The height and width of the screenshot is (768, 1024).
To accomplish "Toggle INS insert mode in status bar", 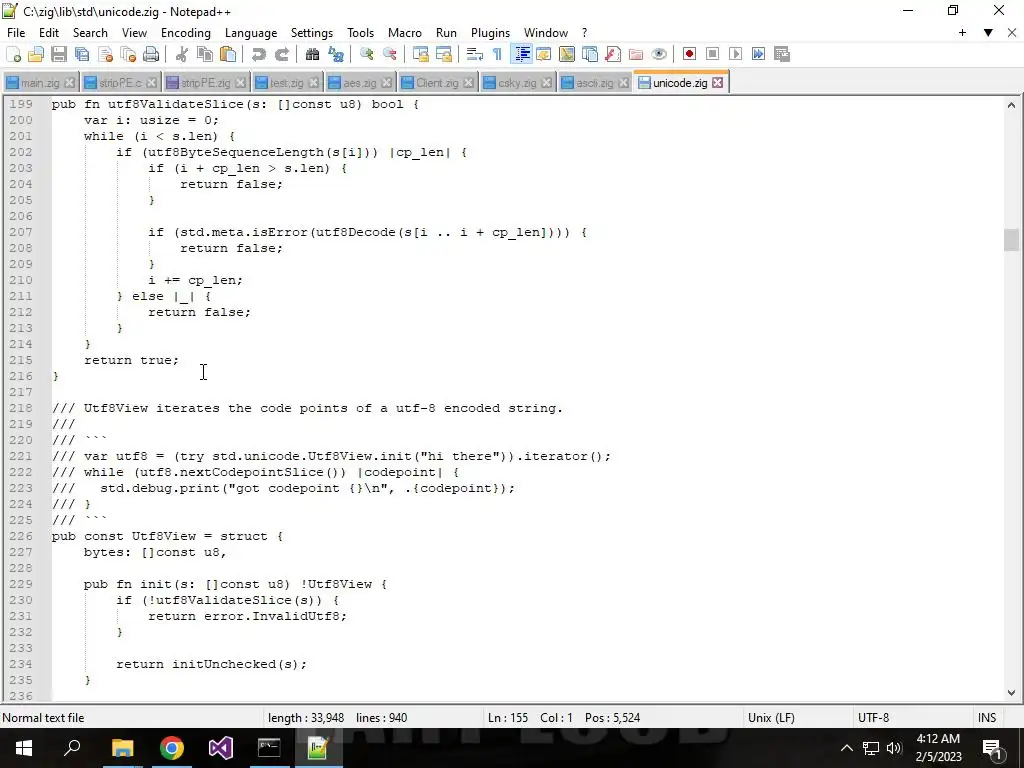I will coord(987,718).
